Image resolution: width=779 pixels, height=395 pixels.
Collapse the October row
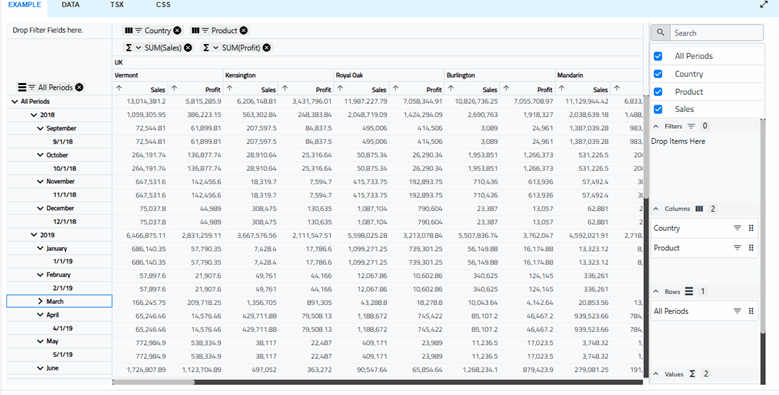40,155
